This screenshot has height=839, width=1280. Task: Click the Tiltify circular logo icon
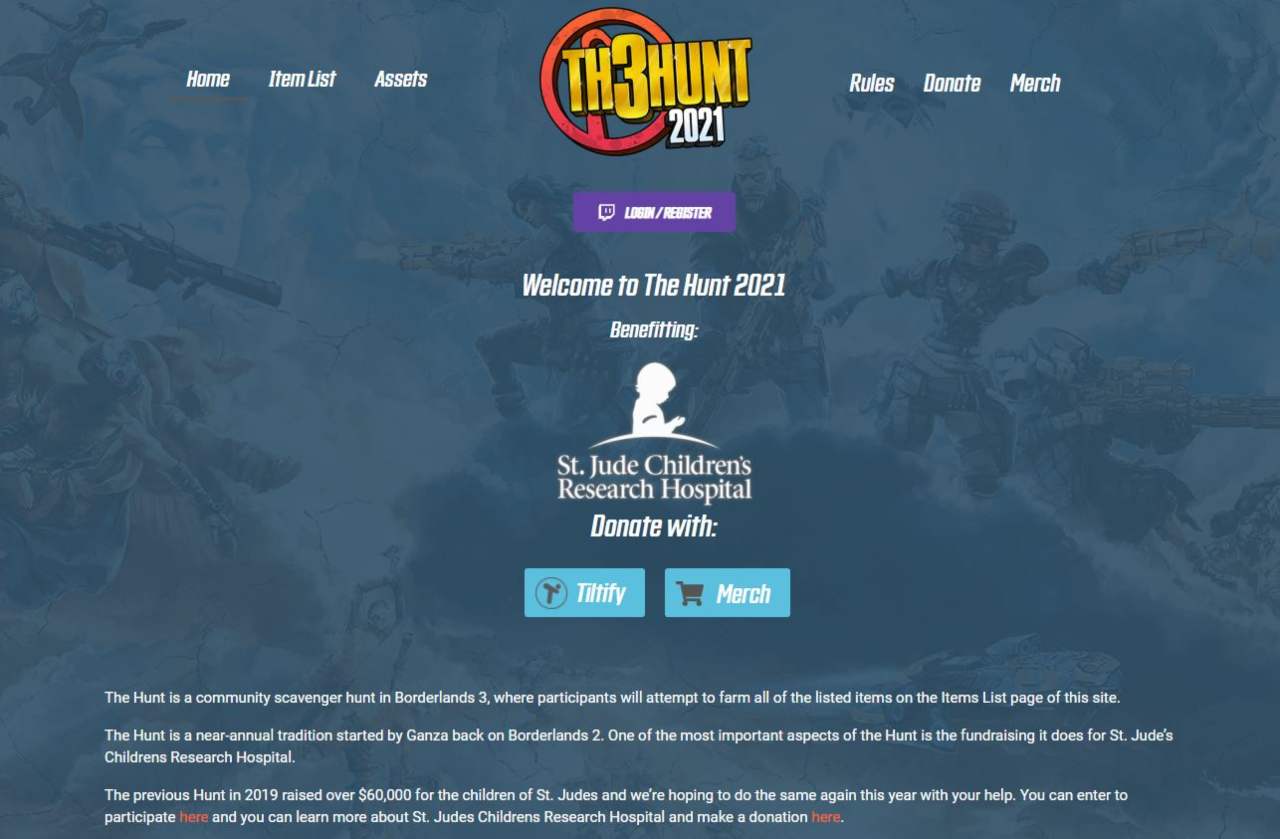tap(551, 593)
